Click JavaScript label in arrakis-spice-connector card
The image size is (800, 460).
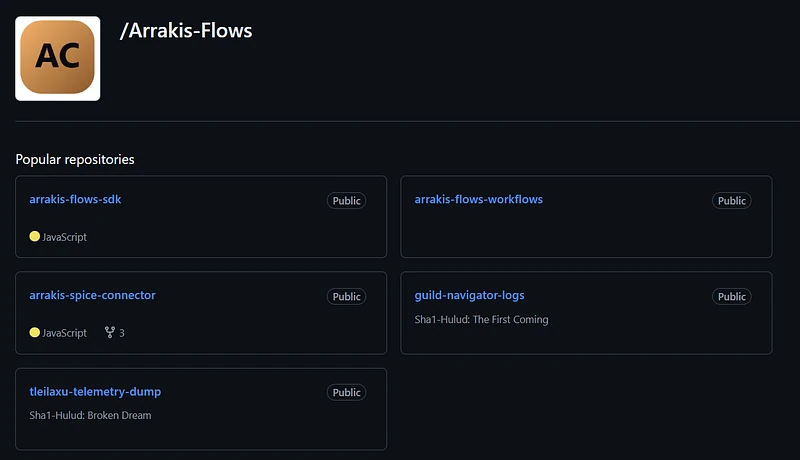tap(64, 333)
